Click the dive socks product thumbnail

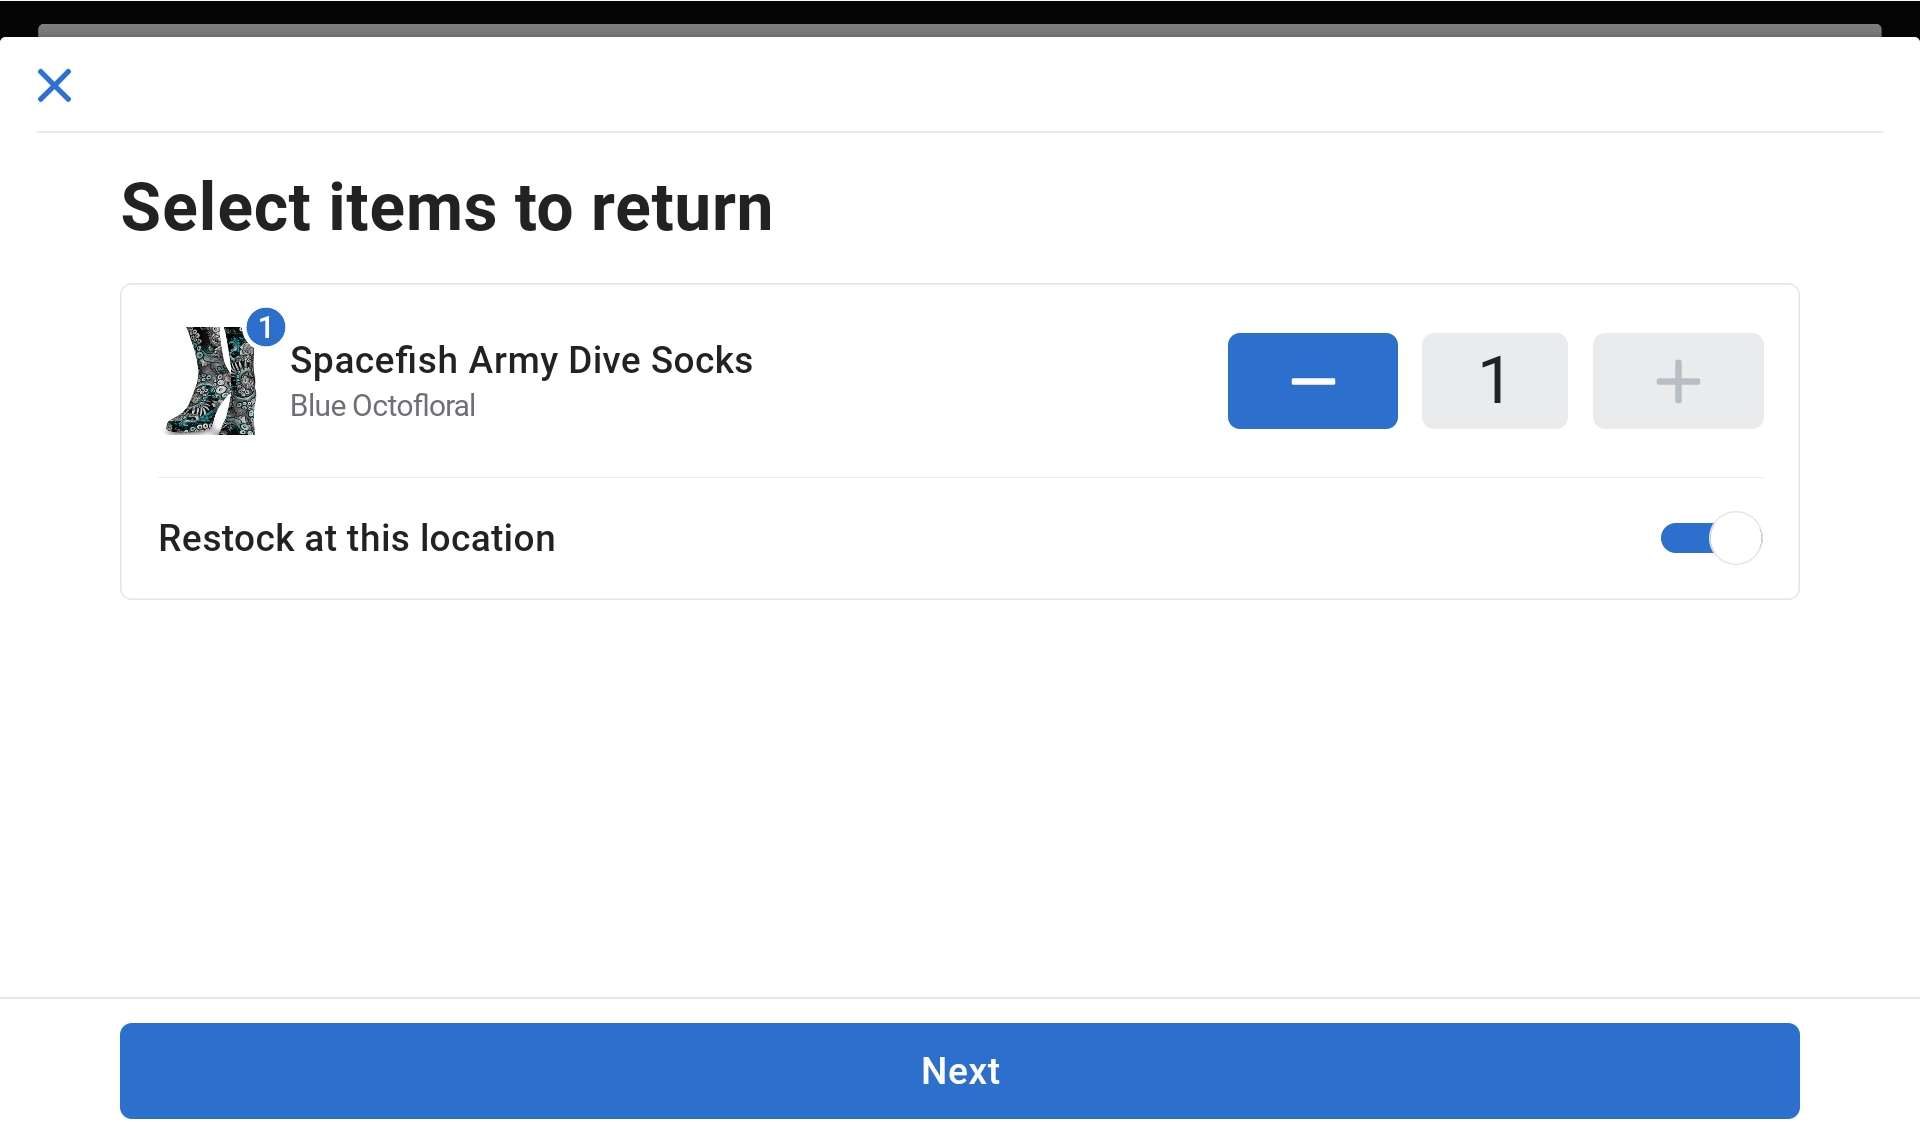pyautogui.click(x=210, y=381)
